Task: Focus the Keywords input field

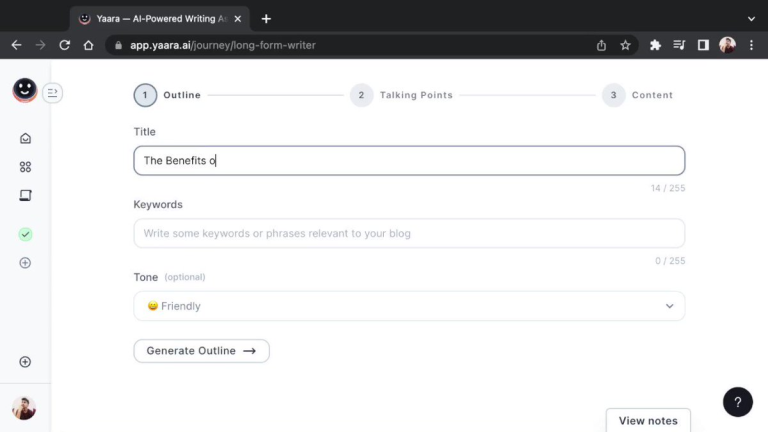Action: [408, 233]
